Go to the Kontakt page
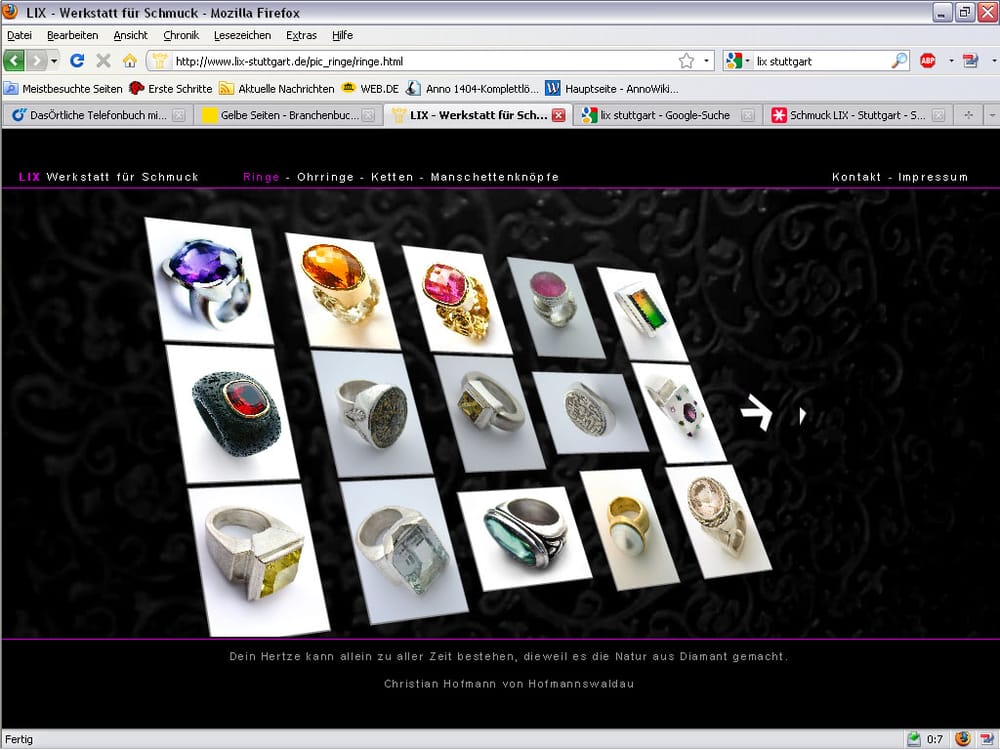1000x750 pixels. coord(856,177)
